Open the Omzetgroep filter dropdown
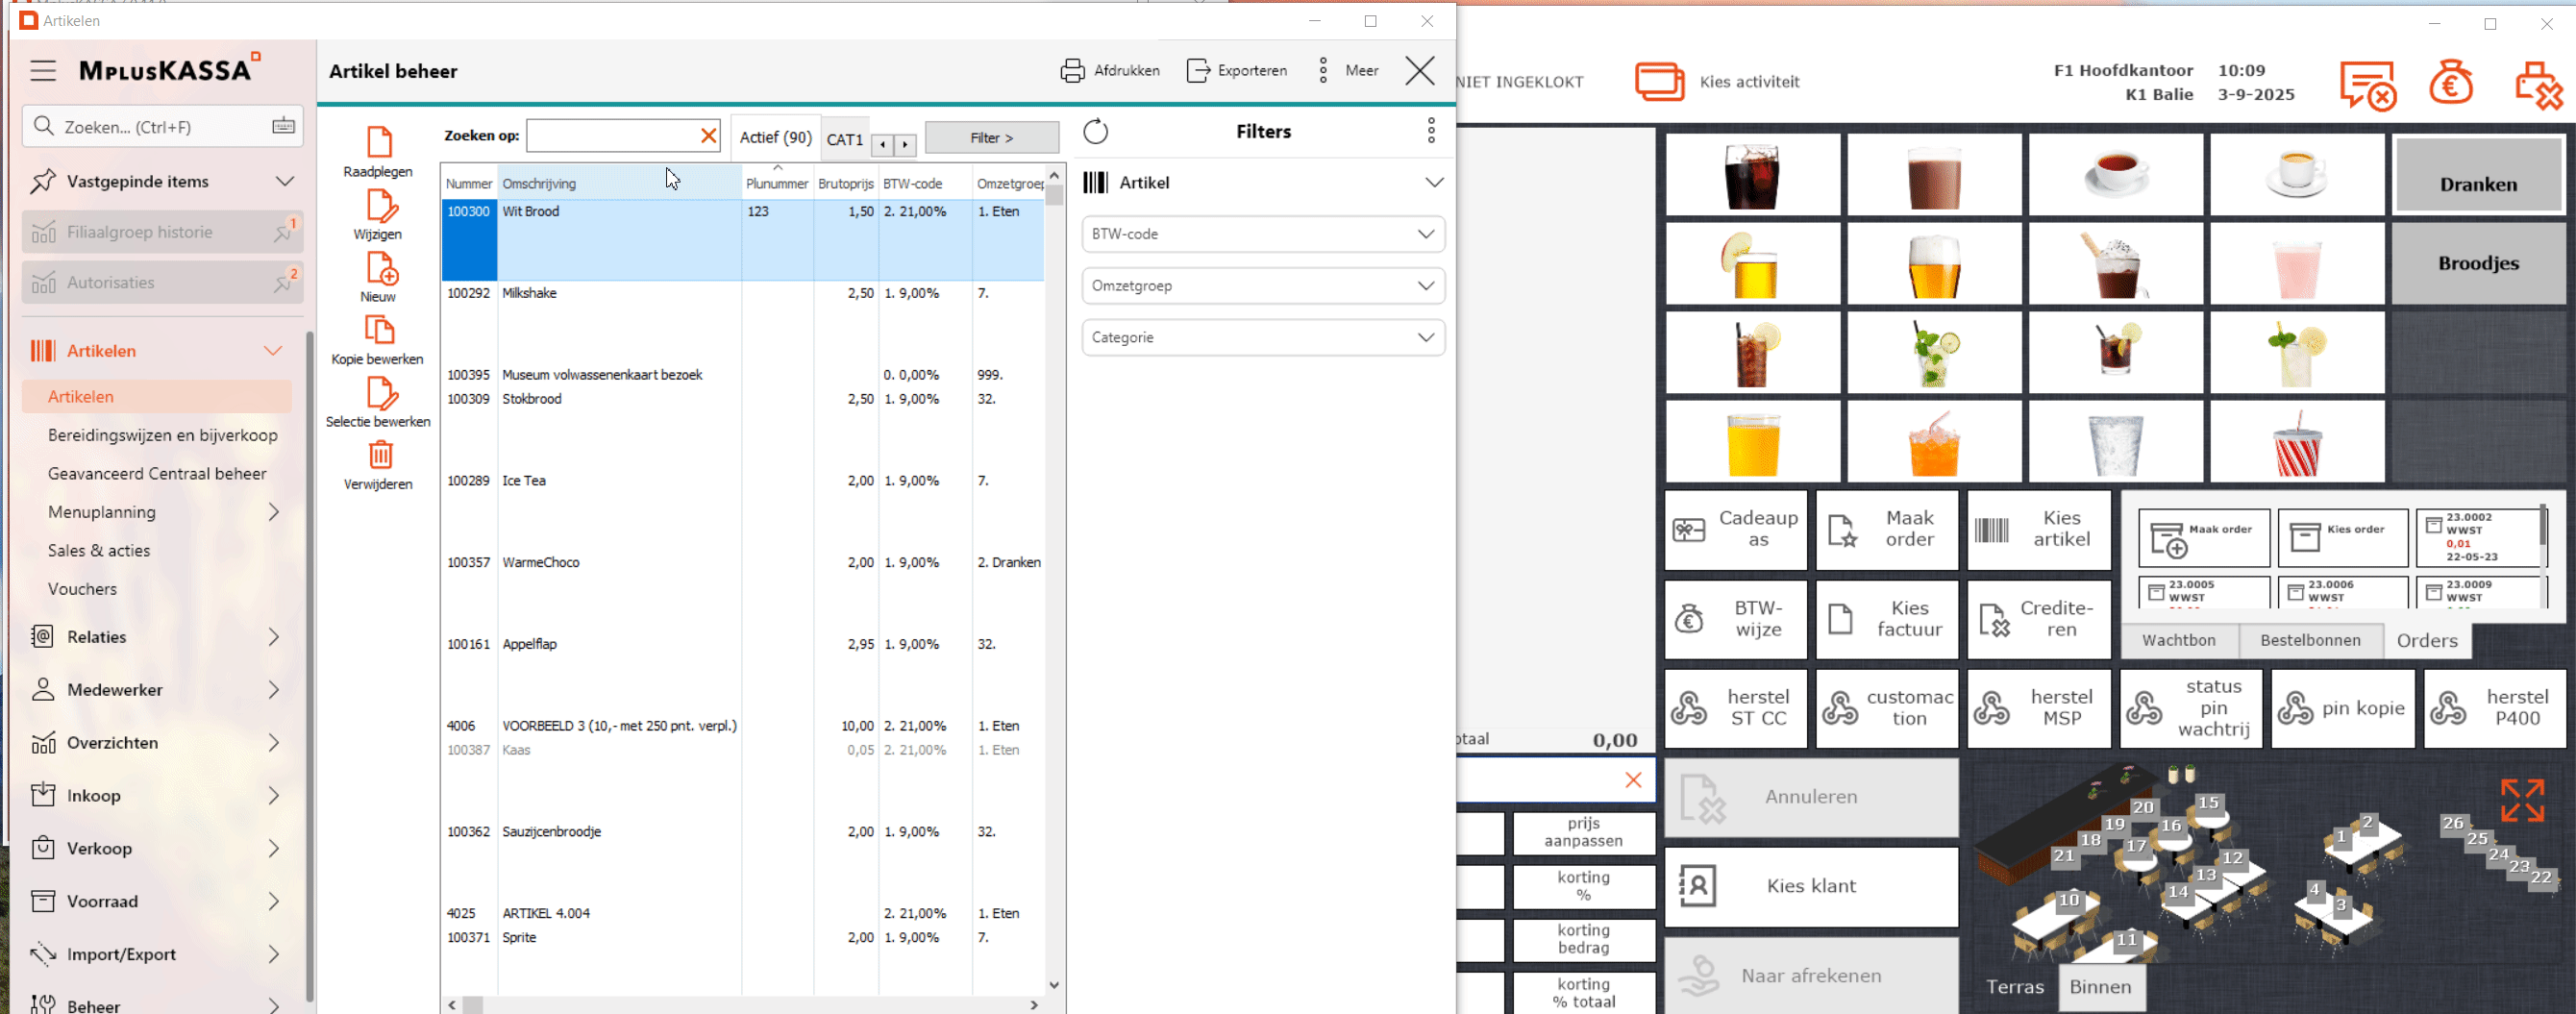Image resolution: width=2576 pixels, height=1014 pixels. point(1263,286)
